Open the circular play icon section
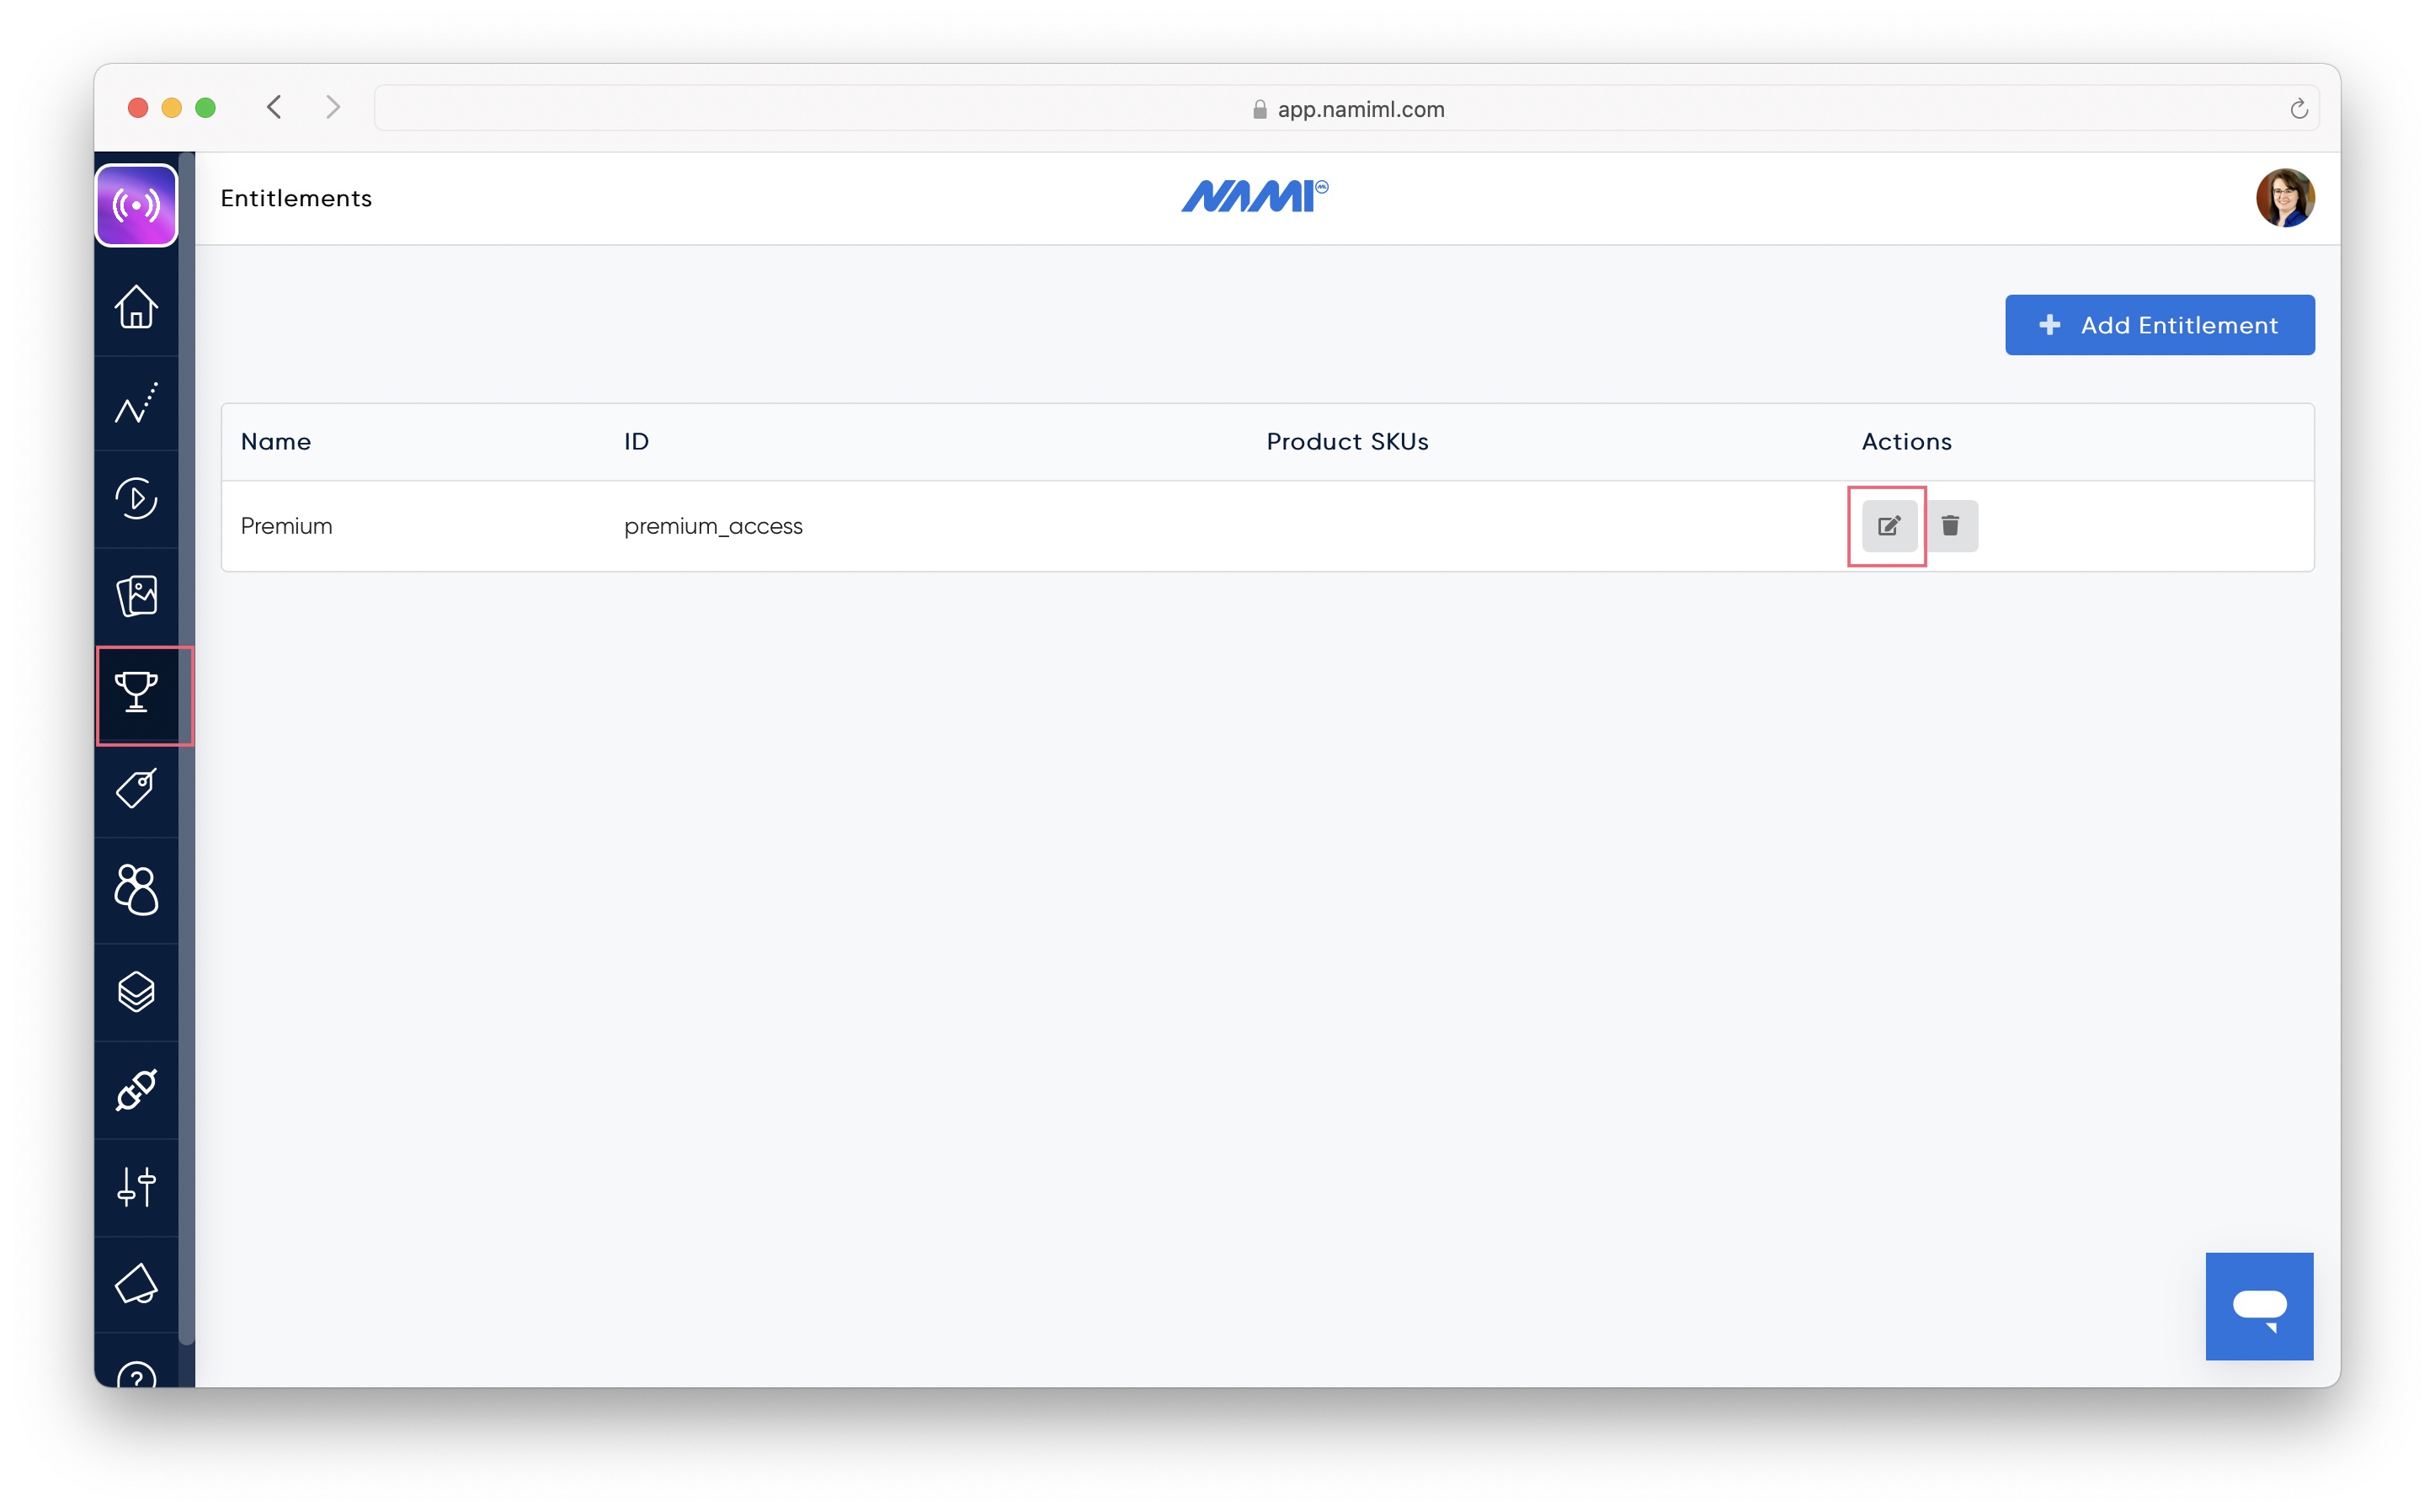 tap(136, 499)
